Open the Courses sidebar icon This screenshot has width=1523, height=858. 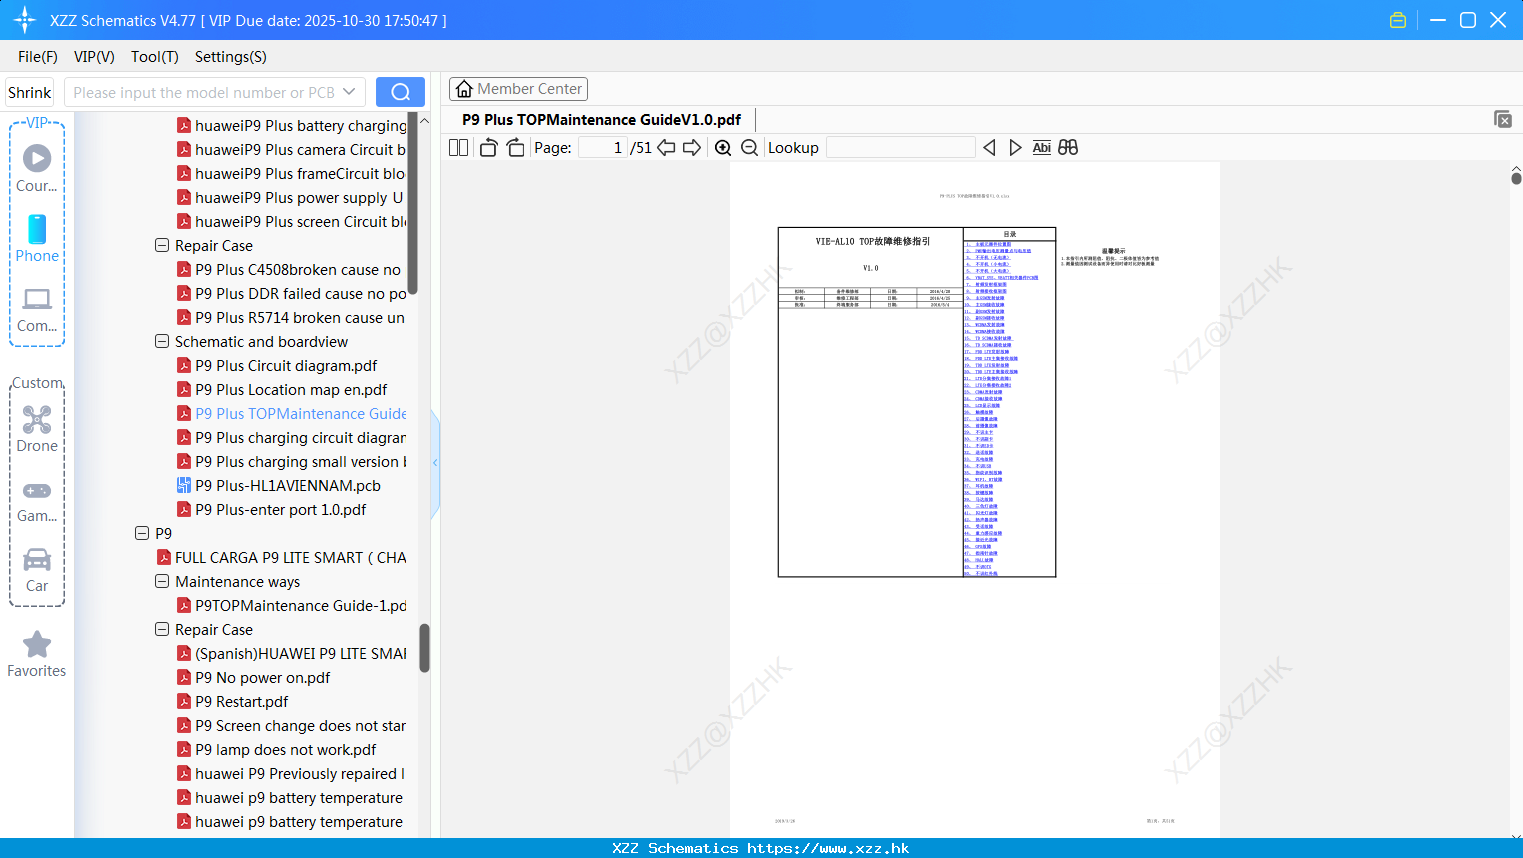[x=37, y=167]
